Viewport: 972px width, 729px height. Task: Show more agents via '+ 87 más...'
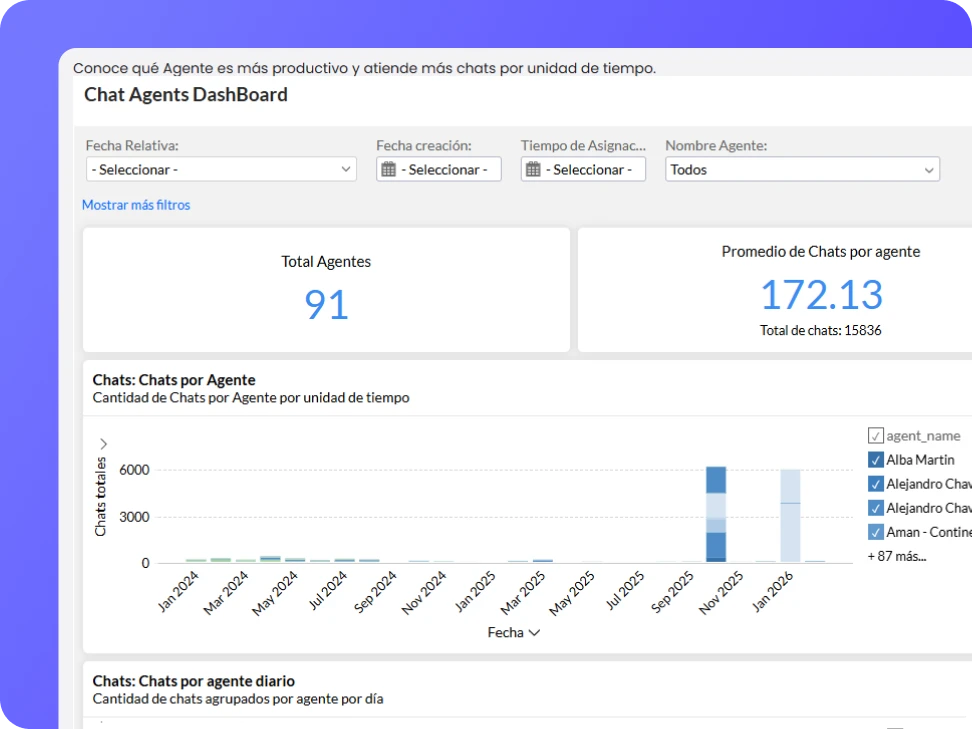896,556
